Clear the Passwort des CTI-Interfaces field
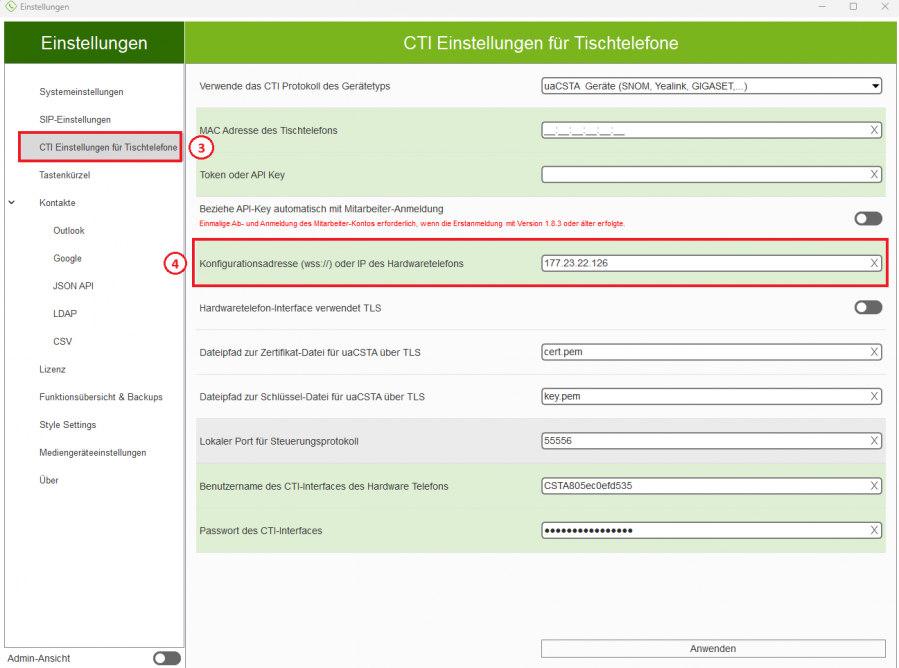 (875, 530)
